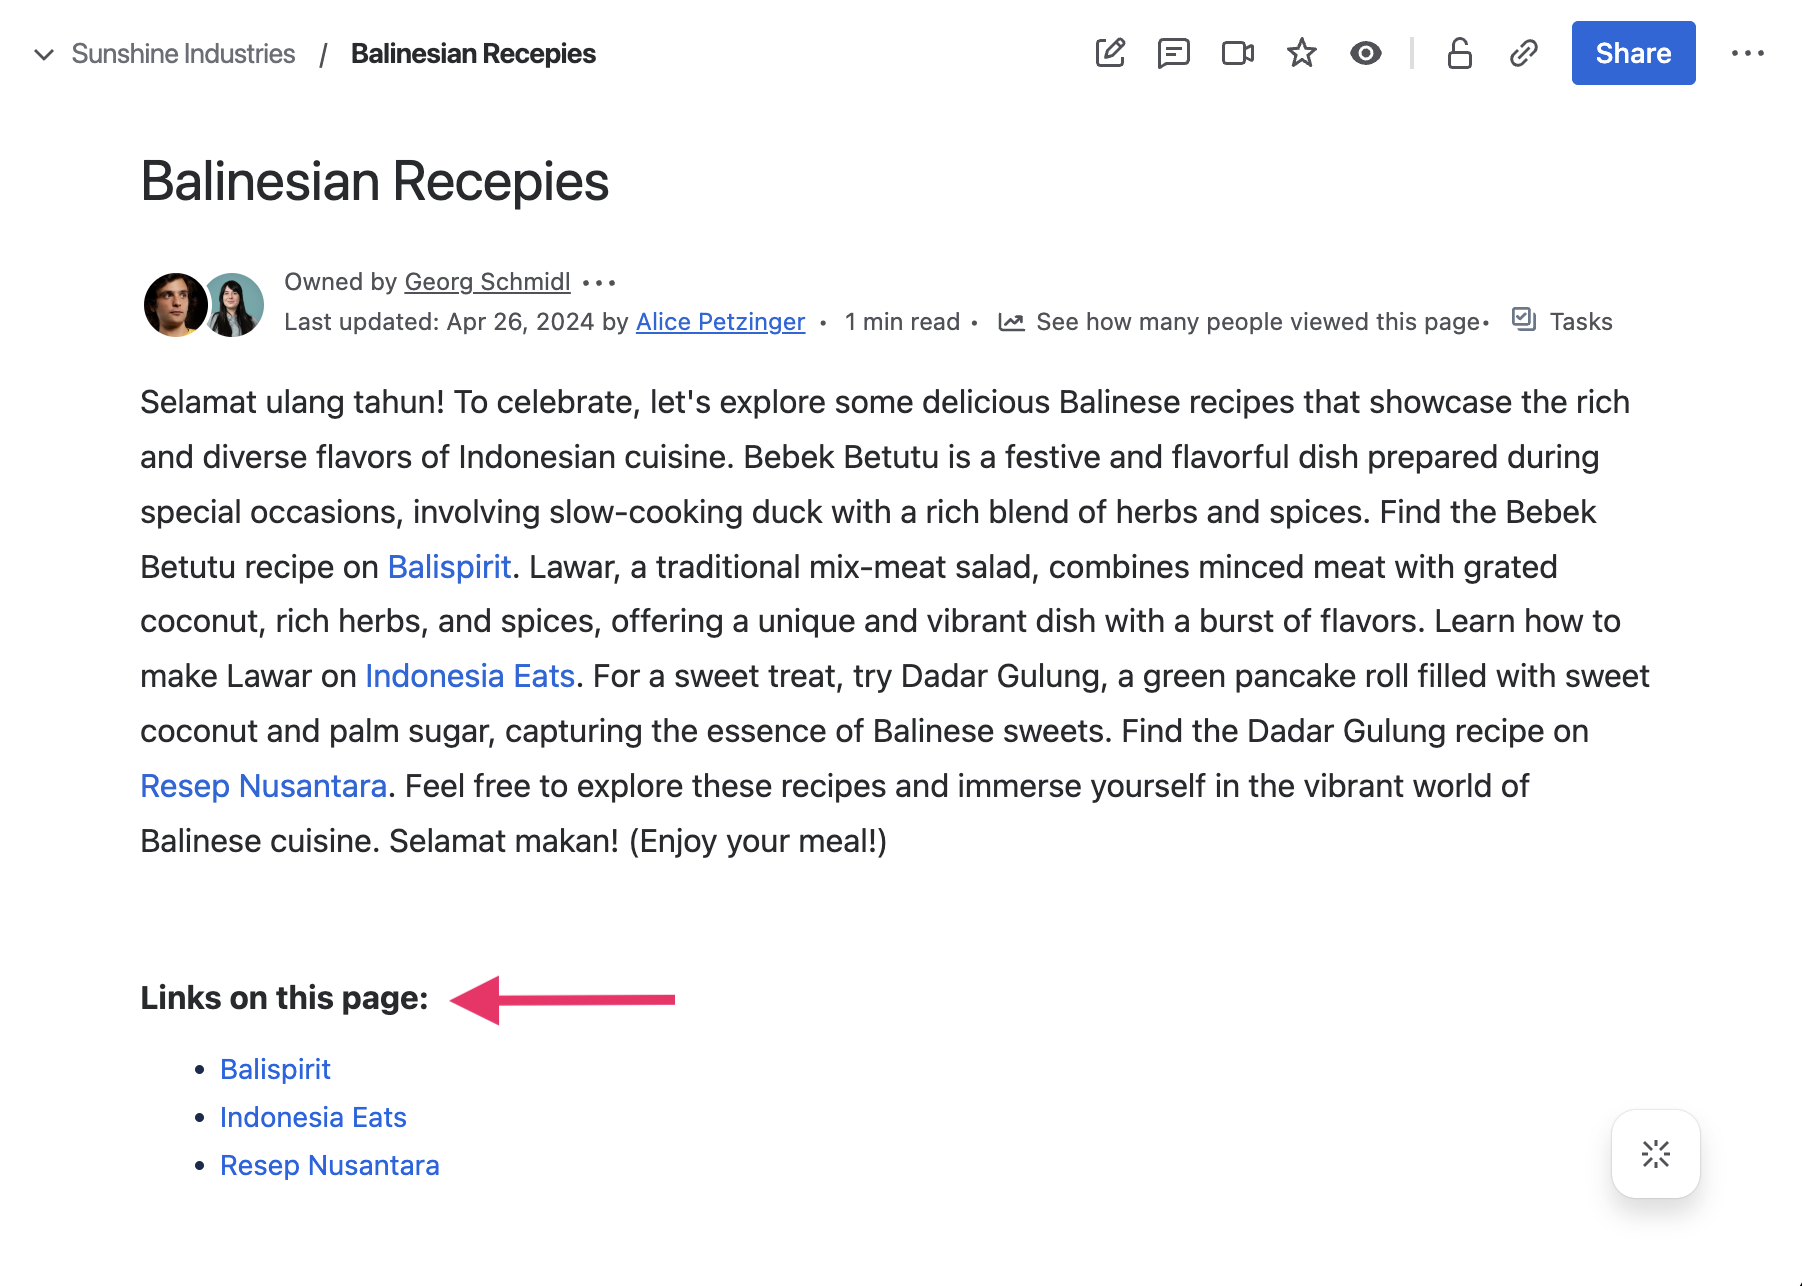Viewport: 1802px width, 1286px height.
Task: Open the more actions ellipsis menu
Action: [1747, 54]
